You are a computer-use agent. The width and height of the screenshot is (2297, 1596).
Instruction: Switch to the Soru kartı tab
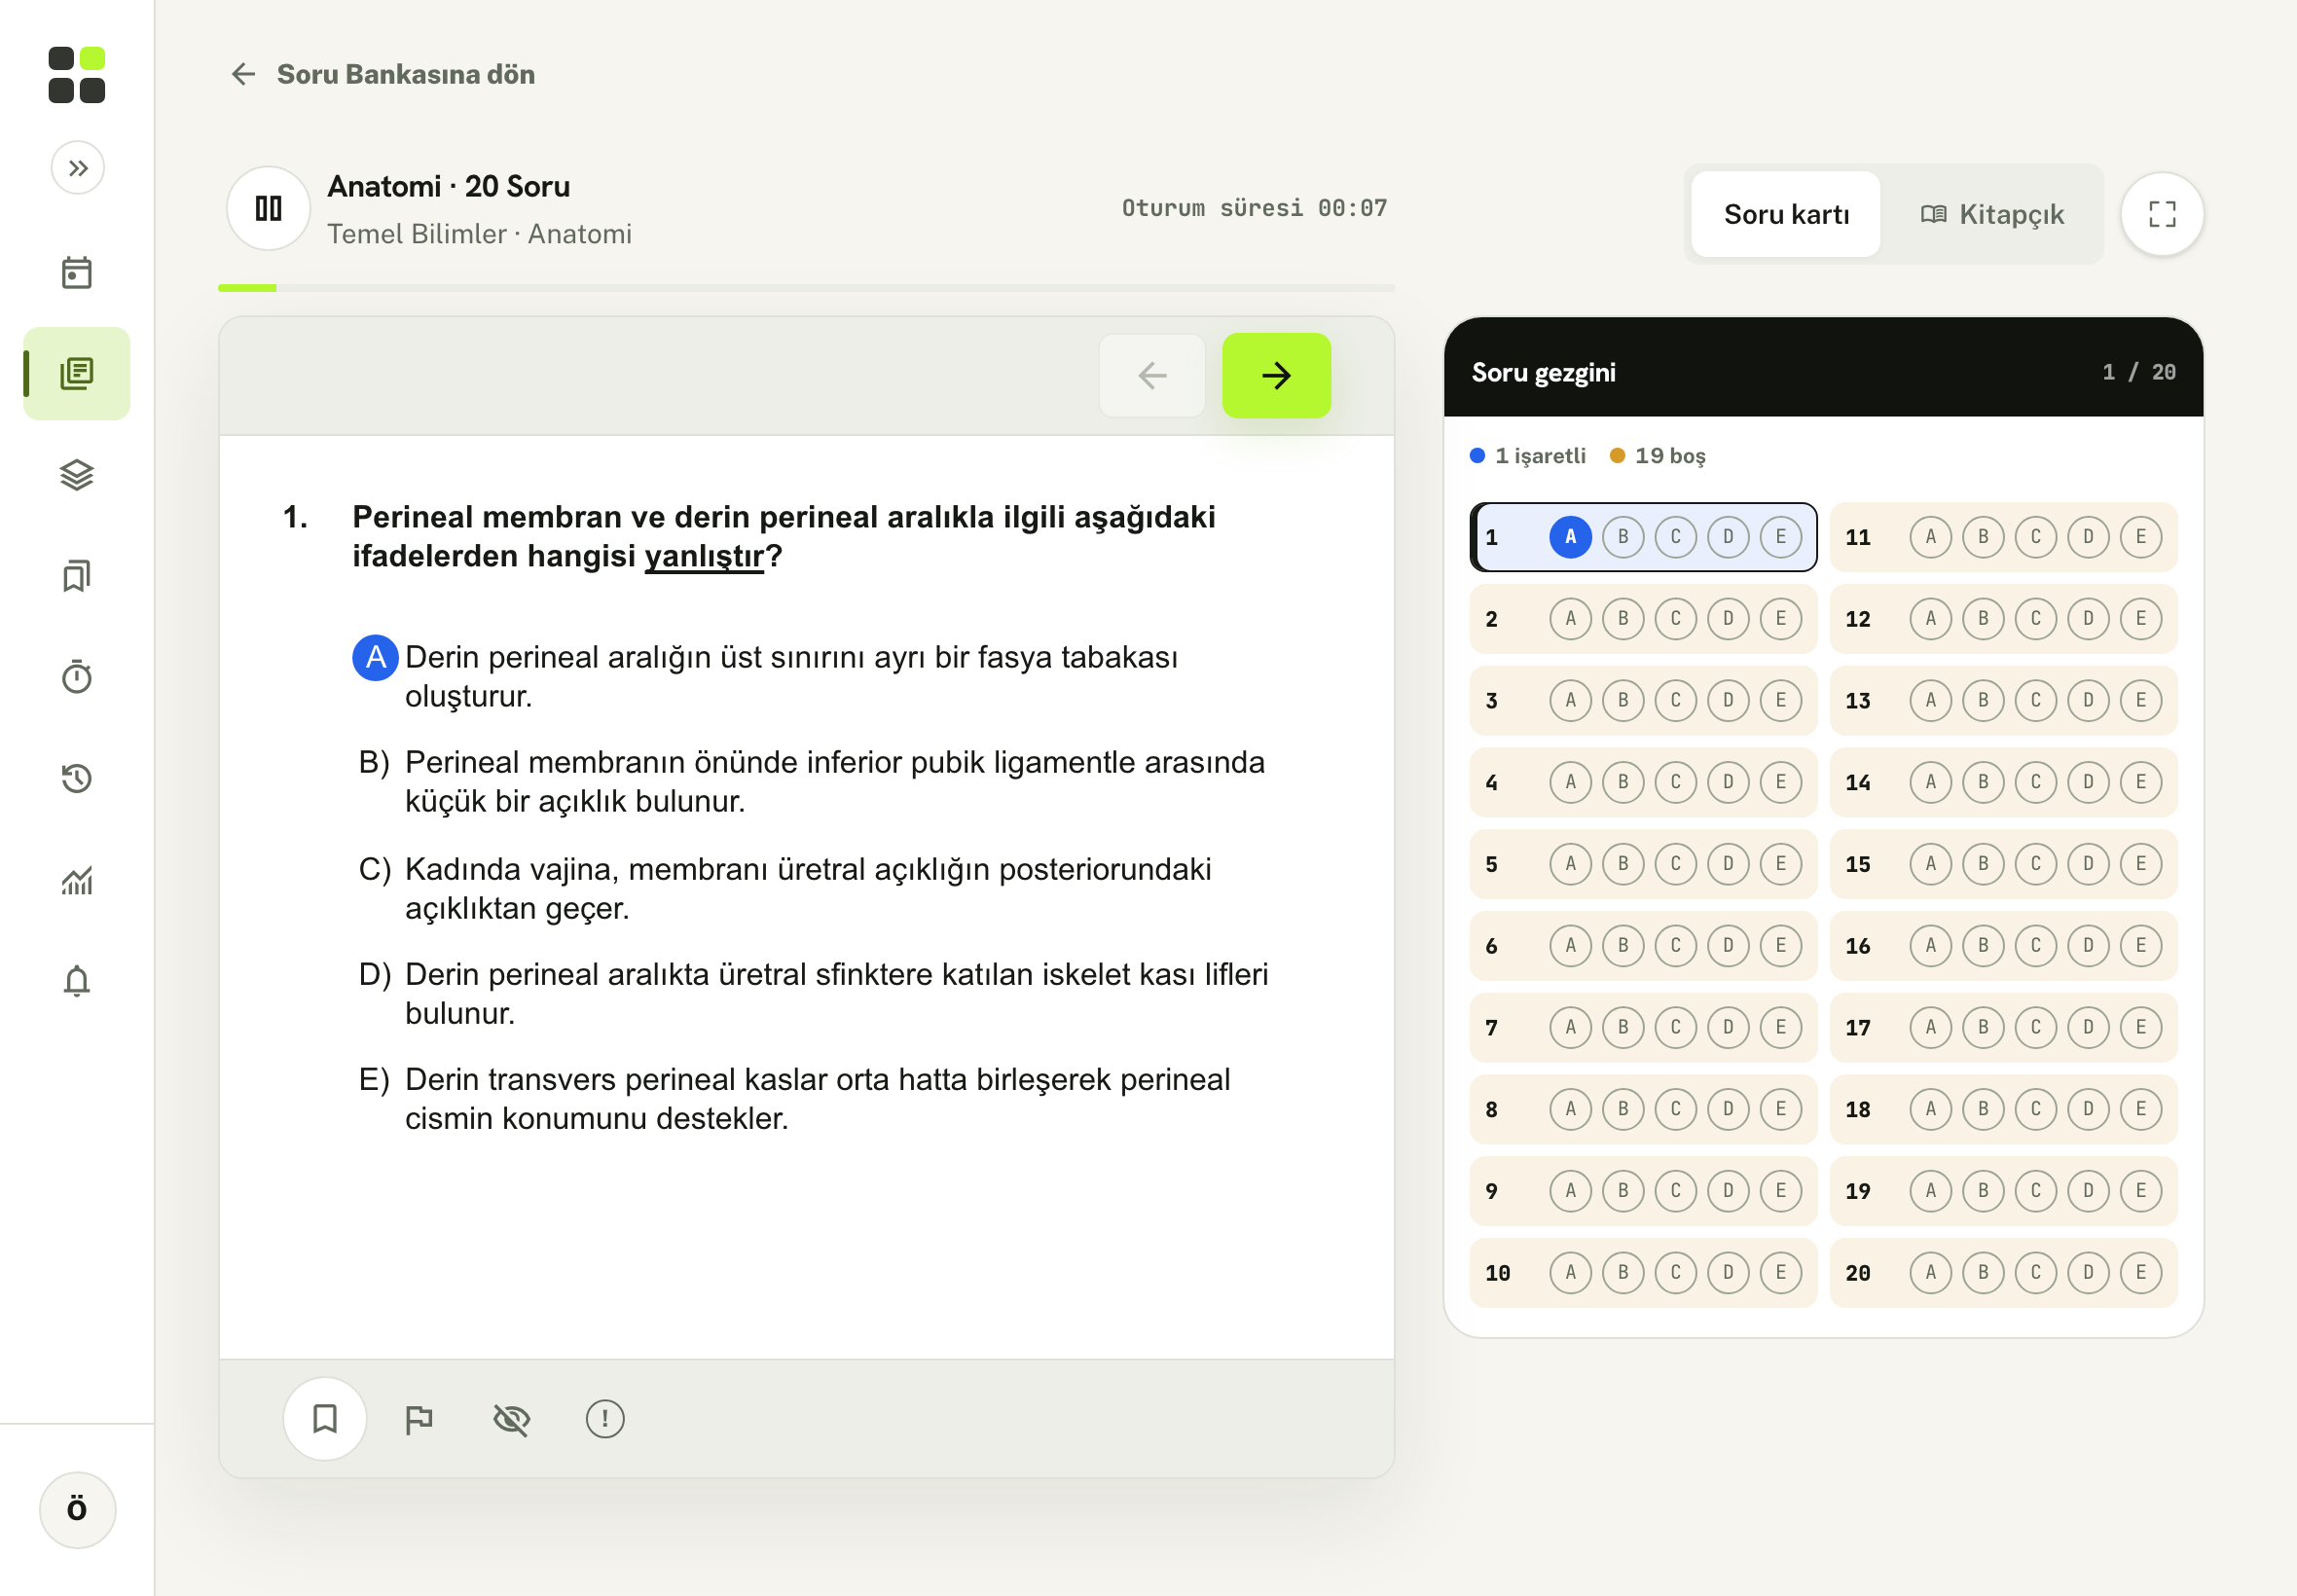1786,214
